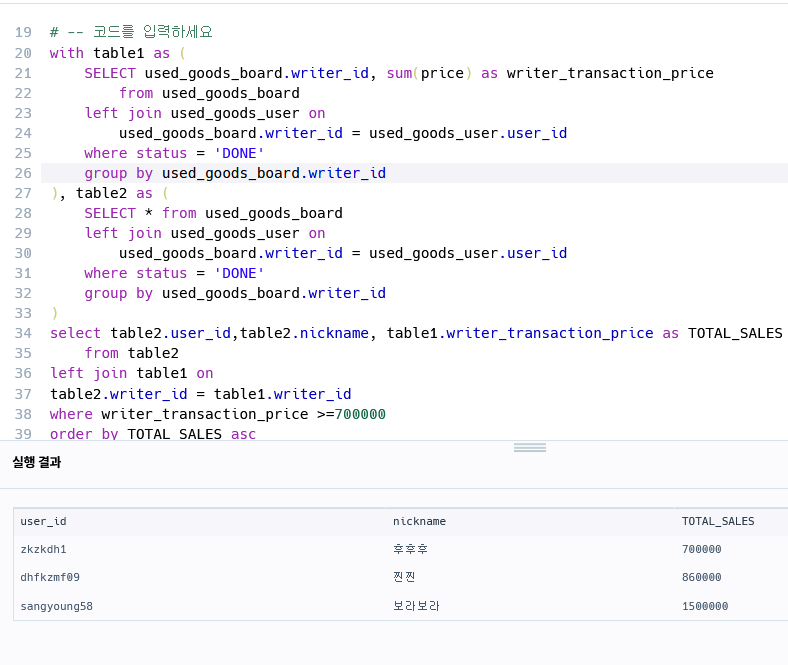This screenshot has height=665, width=788.
Task: Click line 27 'table2 as ('
Action: [x=122, y=193]
